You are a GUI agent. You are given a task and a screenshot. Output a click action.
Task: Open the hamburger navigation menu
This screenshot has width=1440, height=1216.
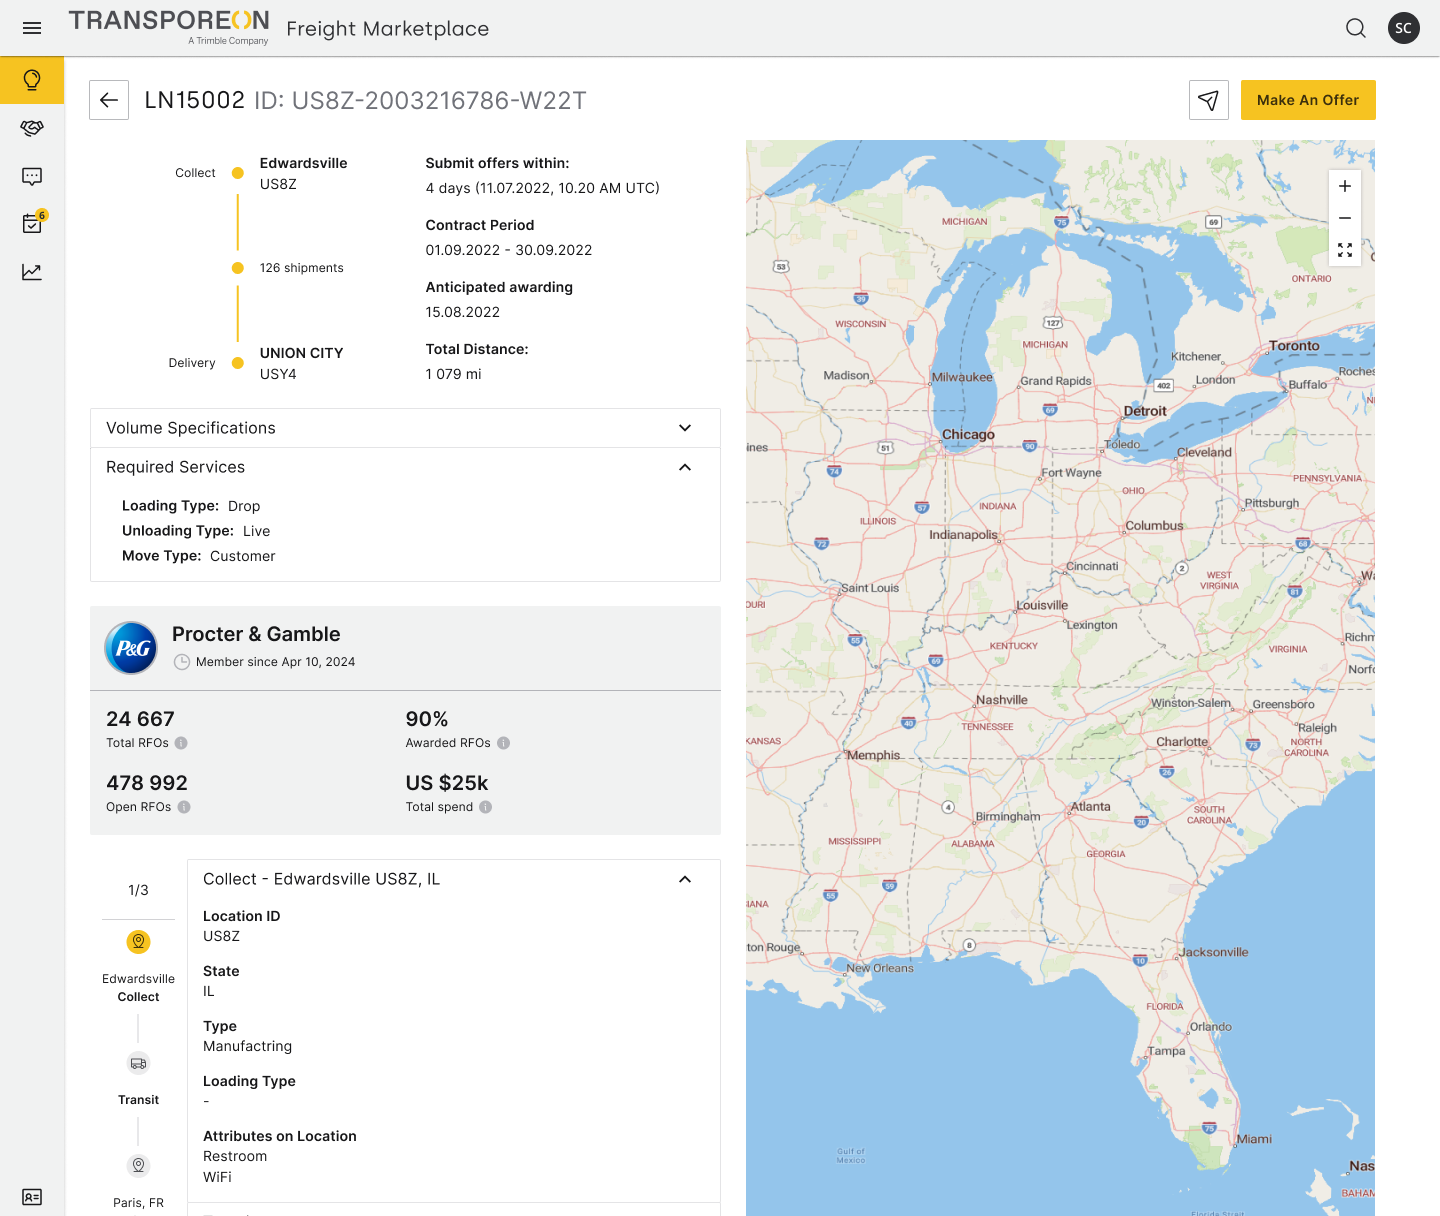click(x=32, y=28)
